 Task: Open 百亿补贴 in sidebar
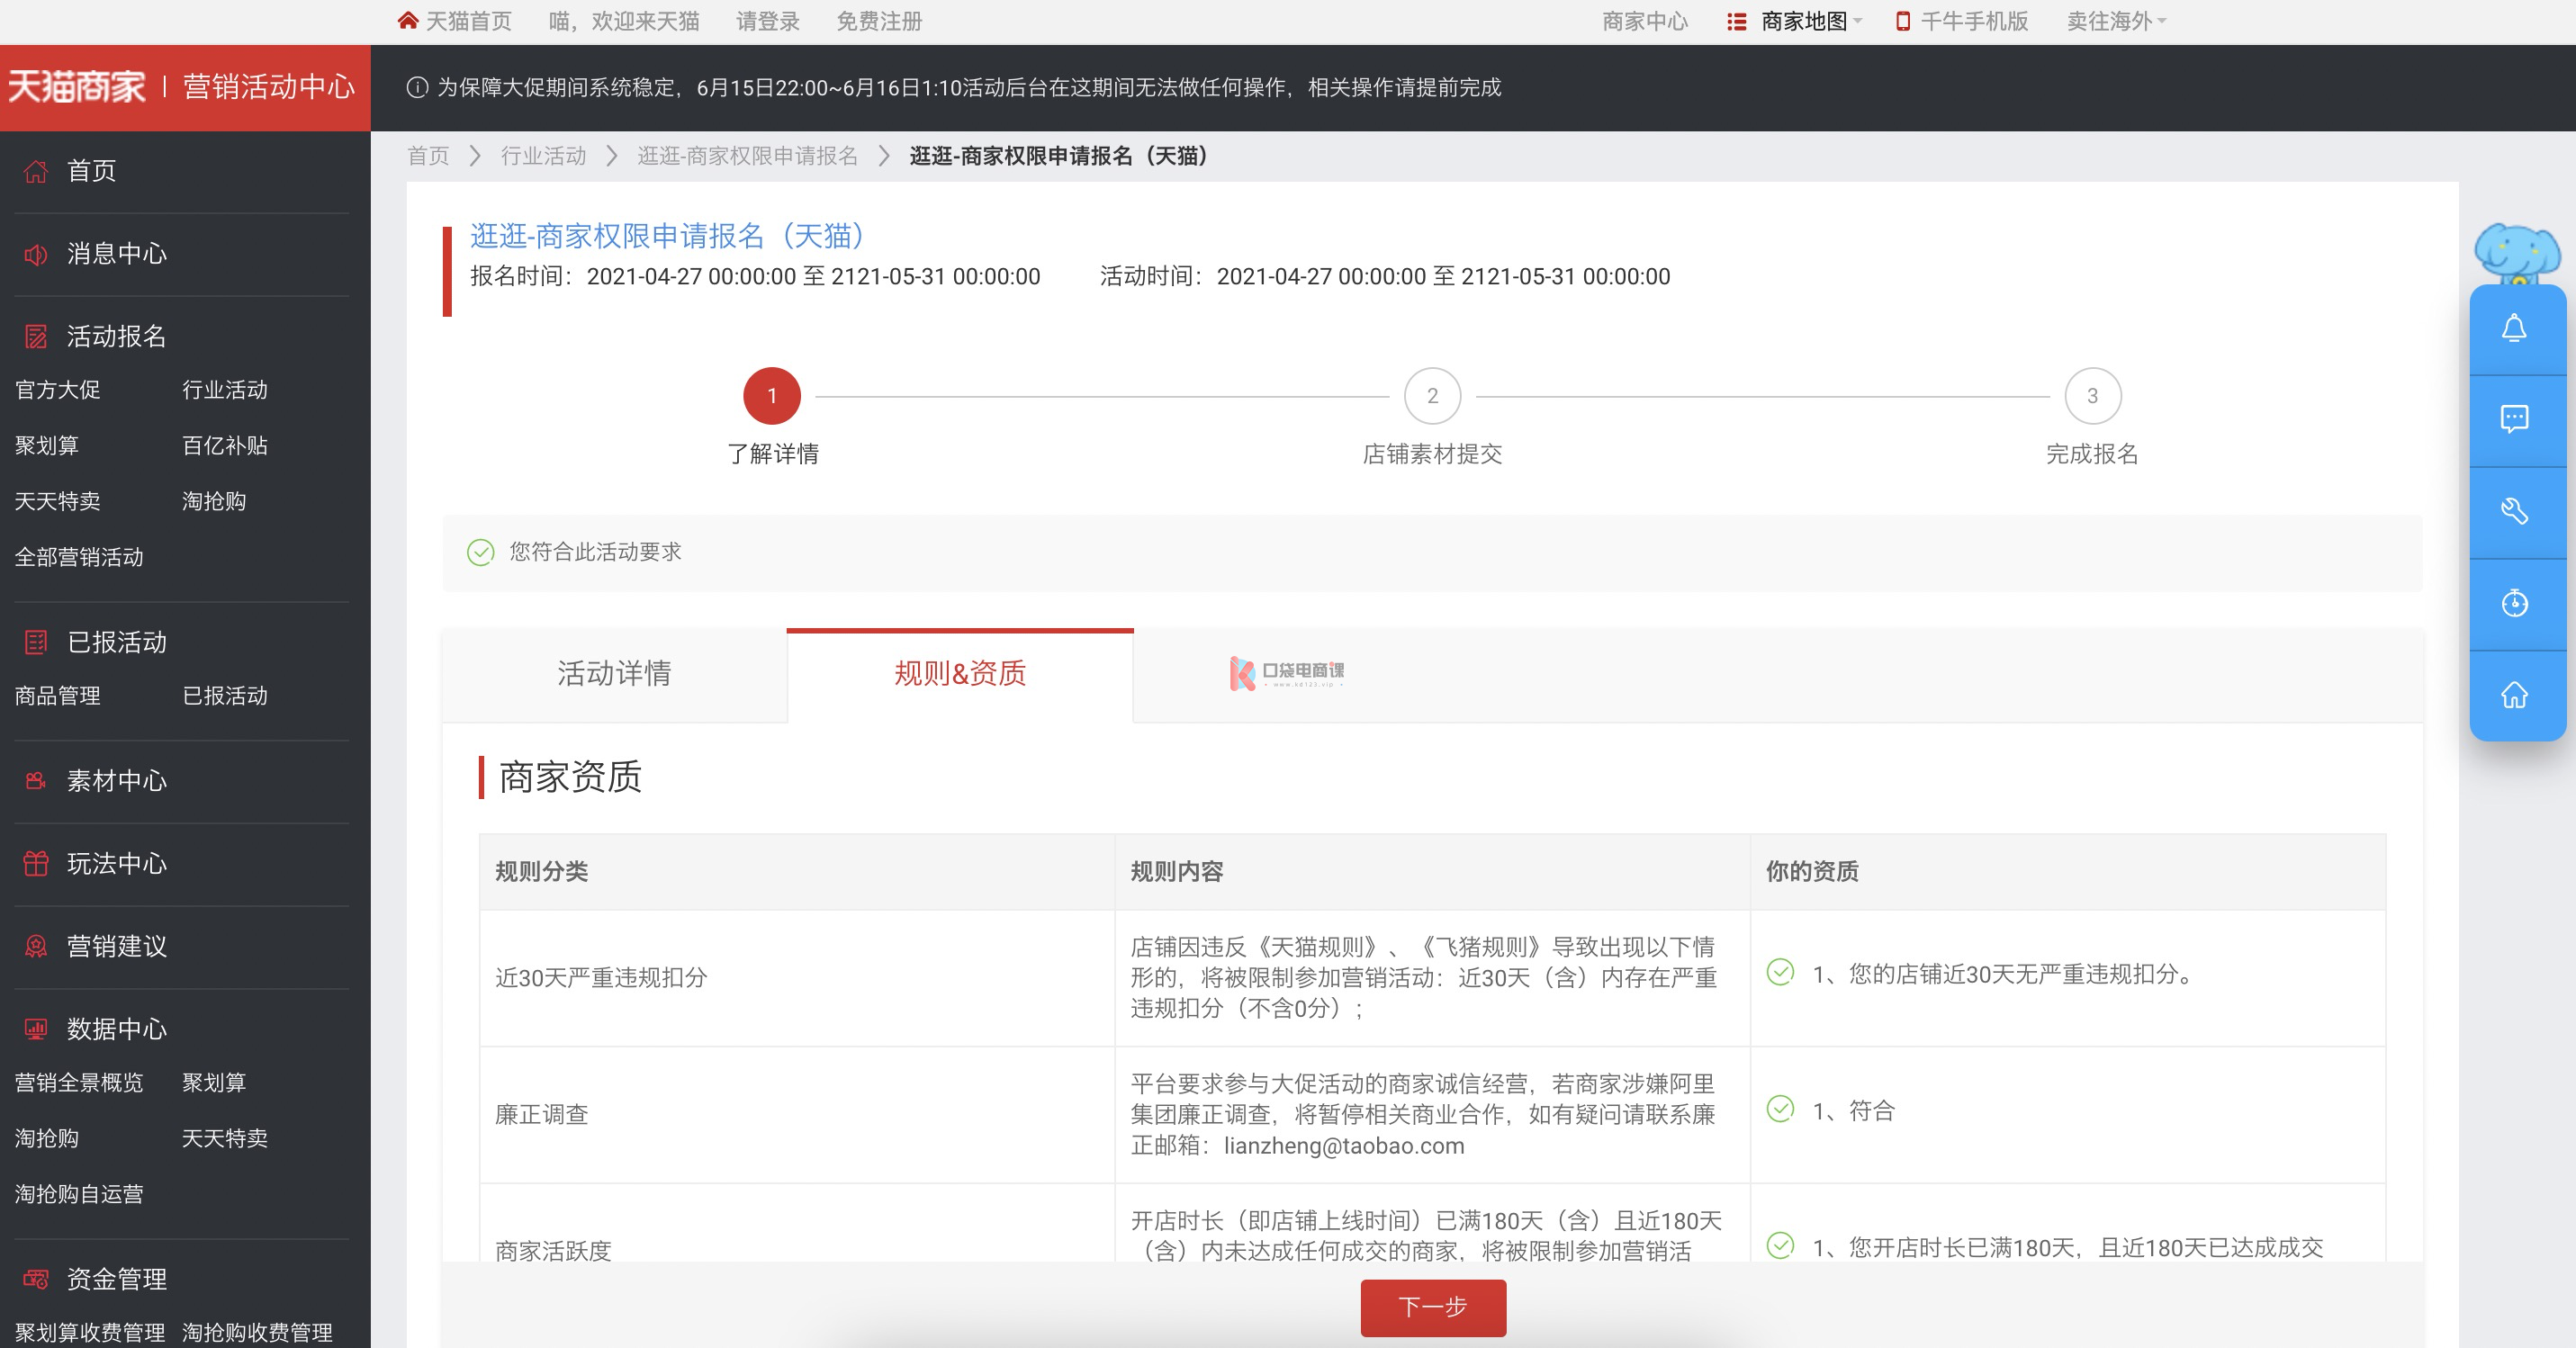[225, 446]
